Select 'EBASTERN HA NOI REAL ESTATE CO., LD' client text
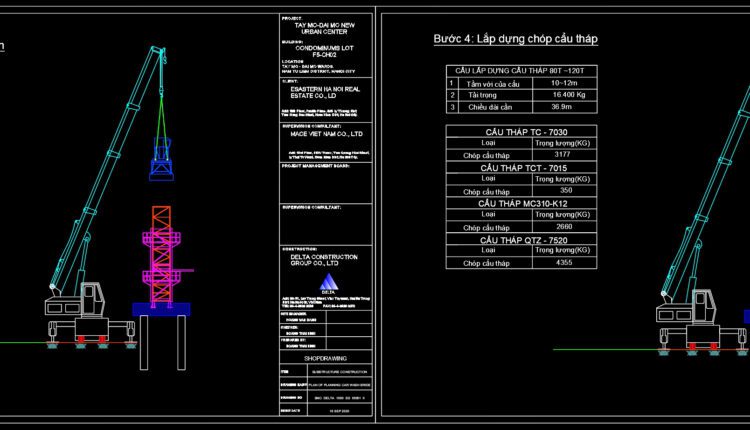Viewport: 750px width, 430px height. [325, 93]
